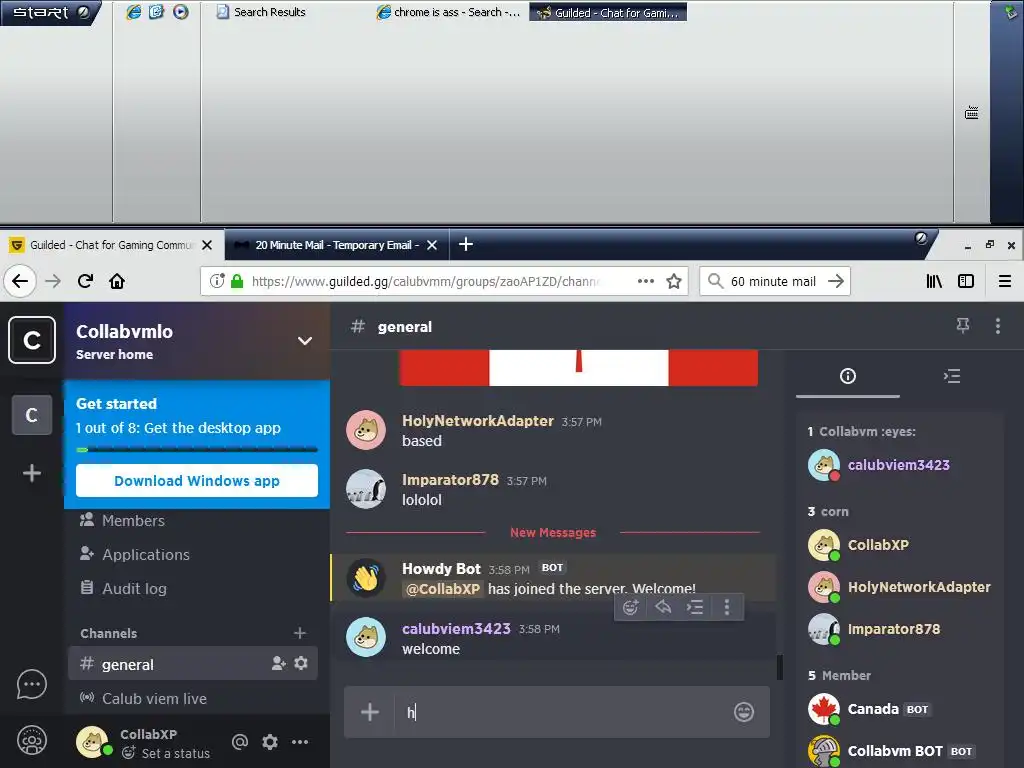Invite members icon on general channel

tap(278, 664)
